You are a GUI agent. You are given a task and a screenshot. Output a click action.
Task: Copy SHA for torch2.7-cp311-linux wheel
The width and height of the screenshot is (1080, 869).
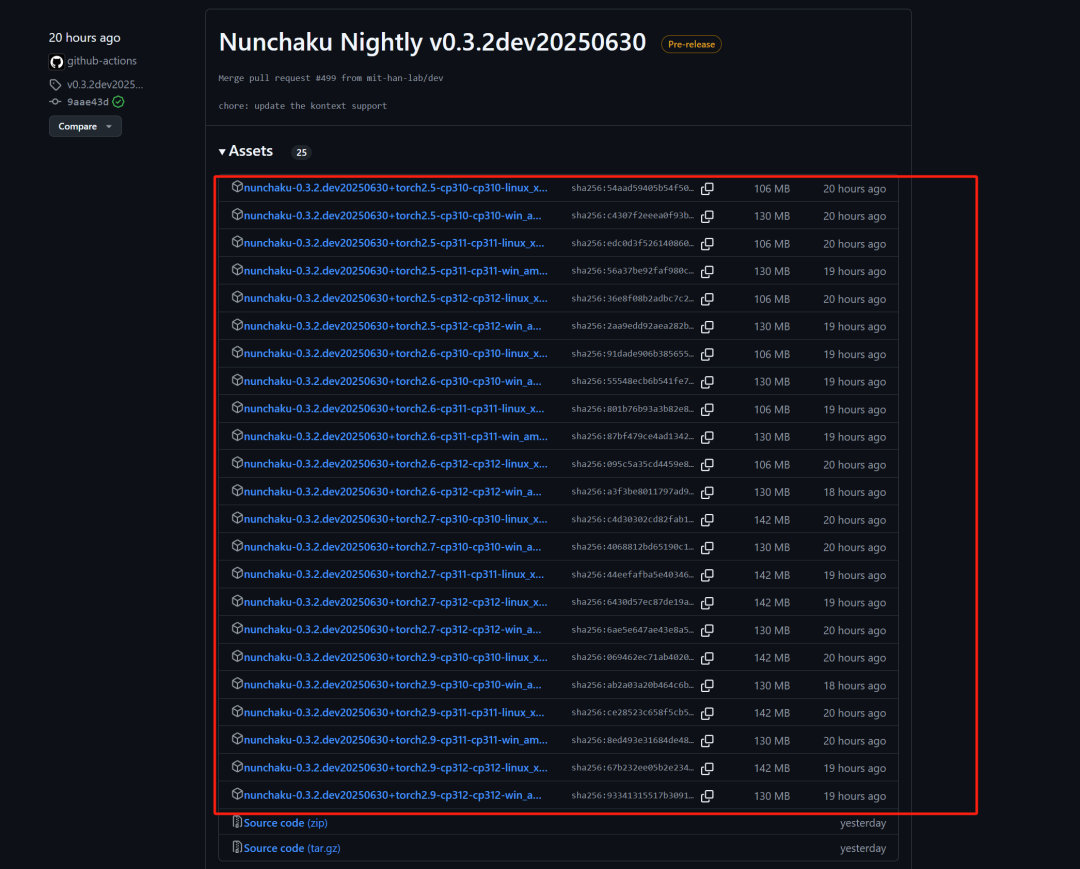click(707, 575)
